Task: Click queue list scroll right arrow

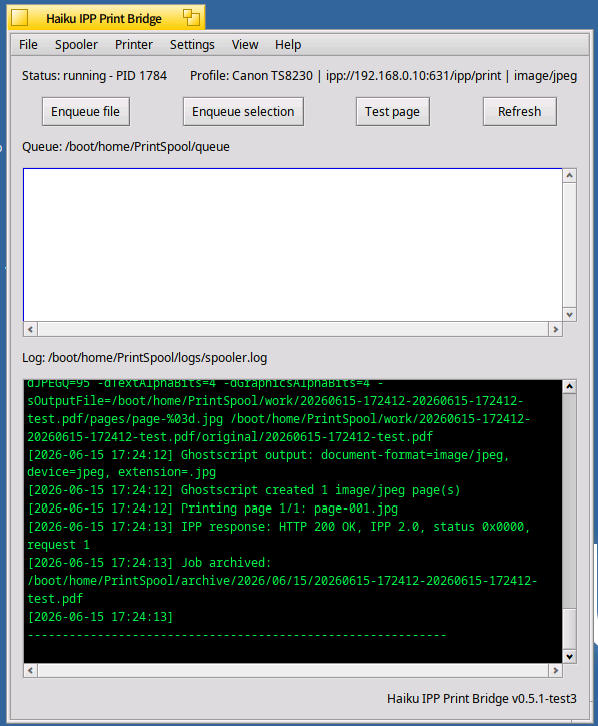Action: [555, 330]
